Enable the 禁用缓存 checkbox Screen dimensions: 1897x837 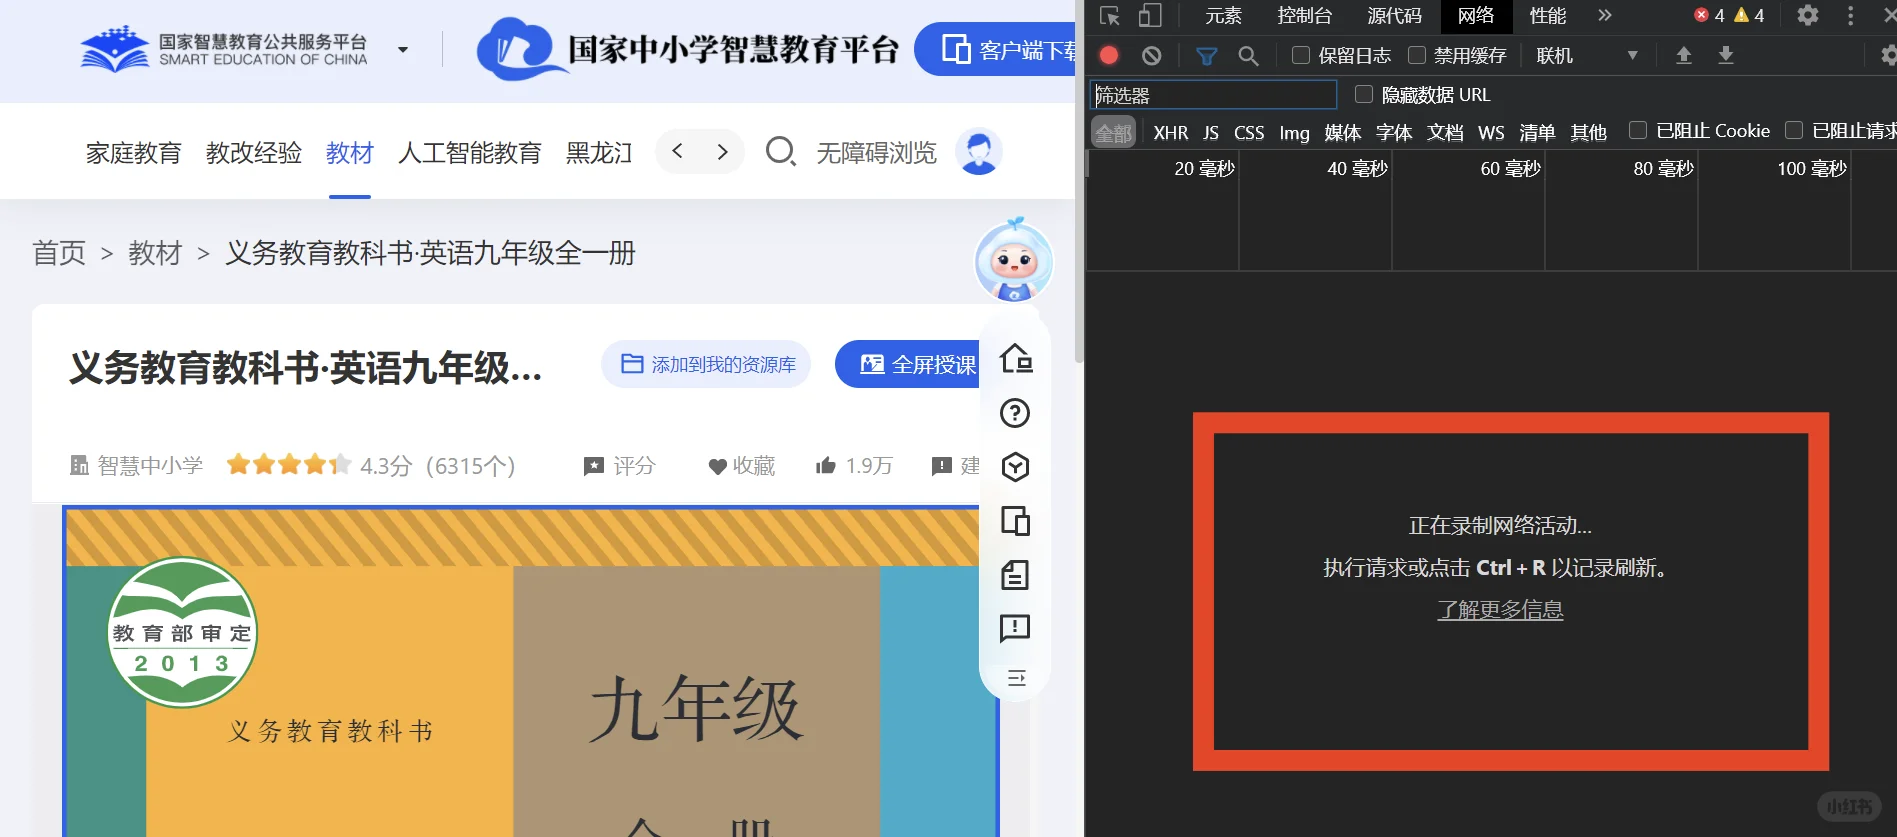[x=1417, y=56]
